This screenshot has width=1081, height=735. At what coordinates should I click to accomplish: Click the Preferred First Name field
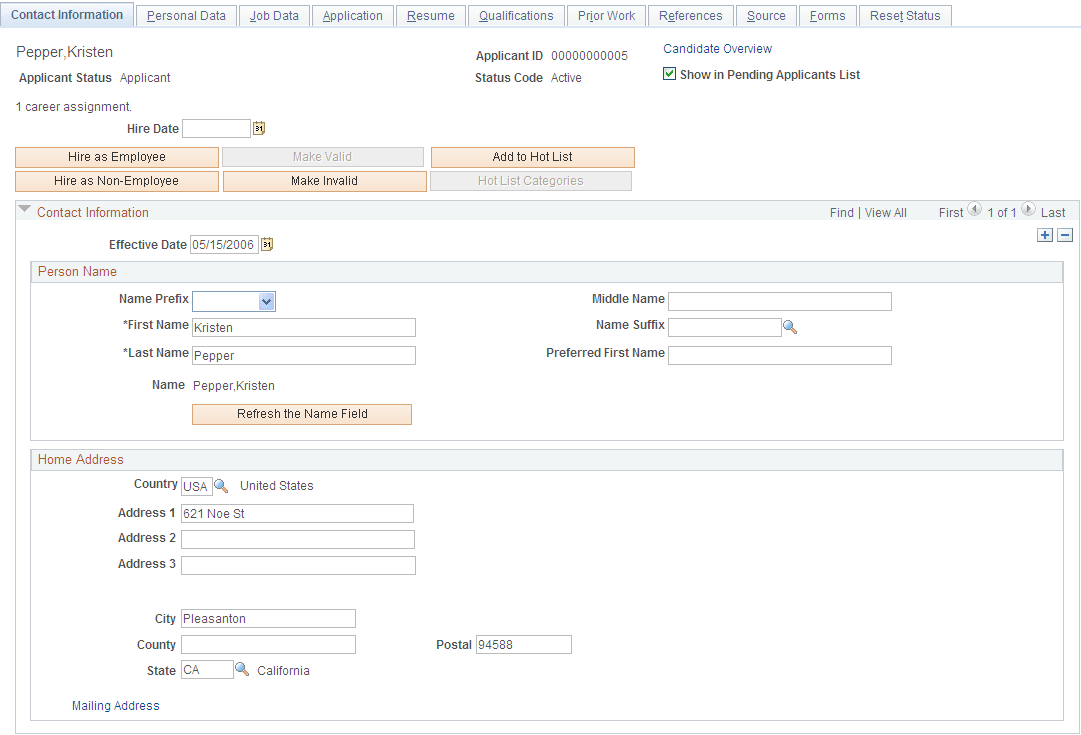(x=780, y=355)
